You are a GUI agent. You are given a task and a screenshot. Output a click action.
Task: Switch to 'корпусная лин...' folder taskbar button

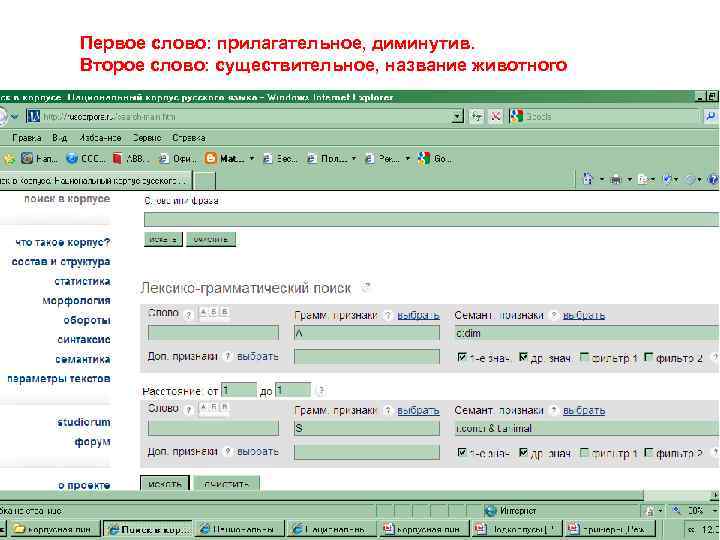[56, 529]
